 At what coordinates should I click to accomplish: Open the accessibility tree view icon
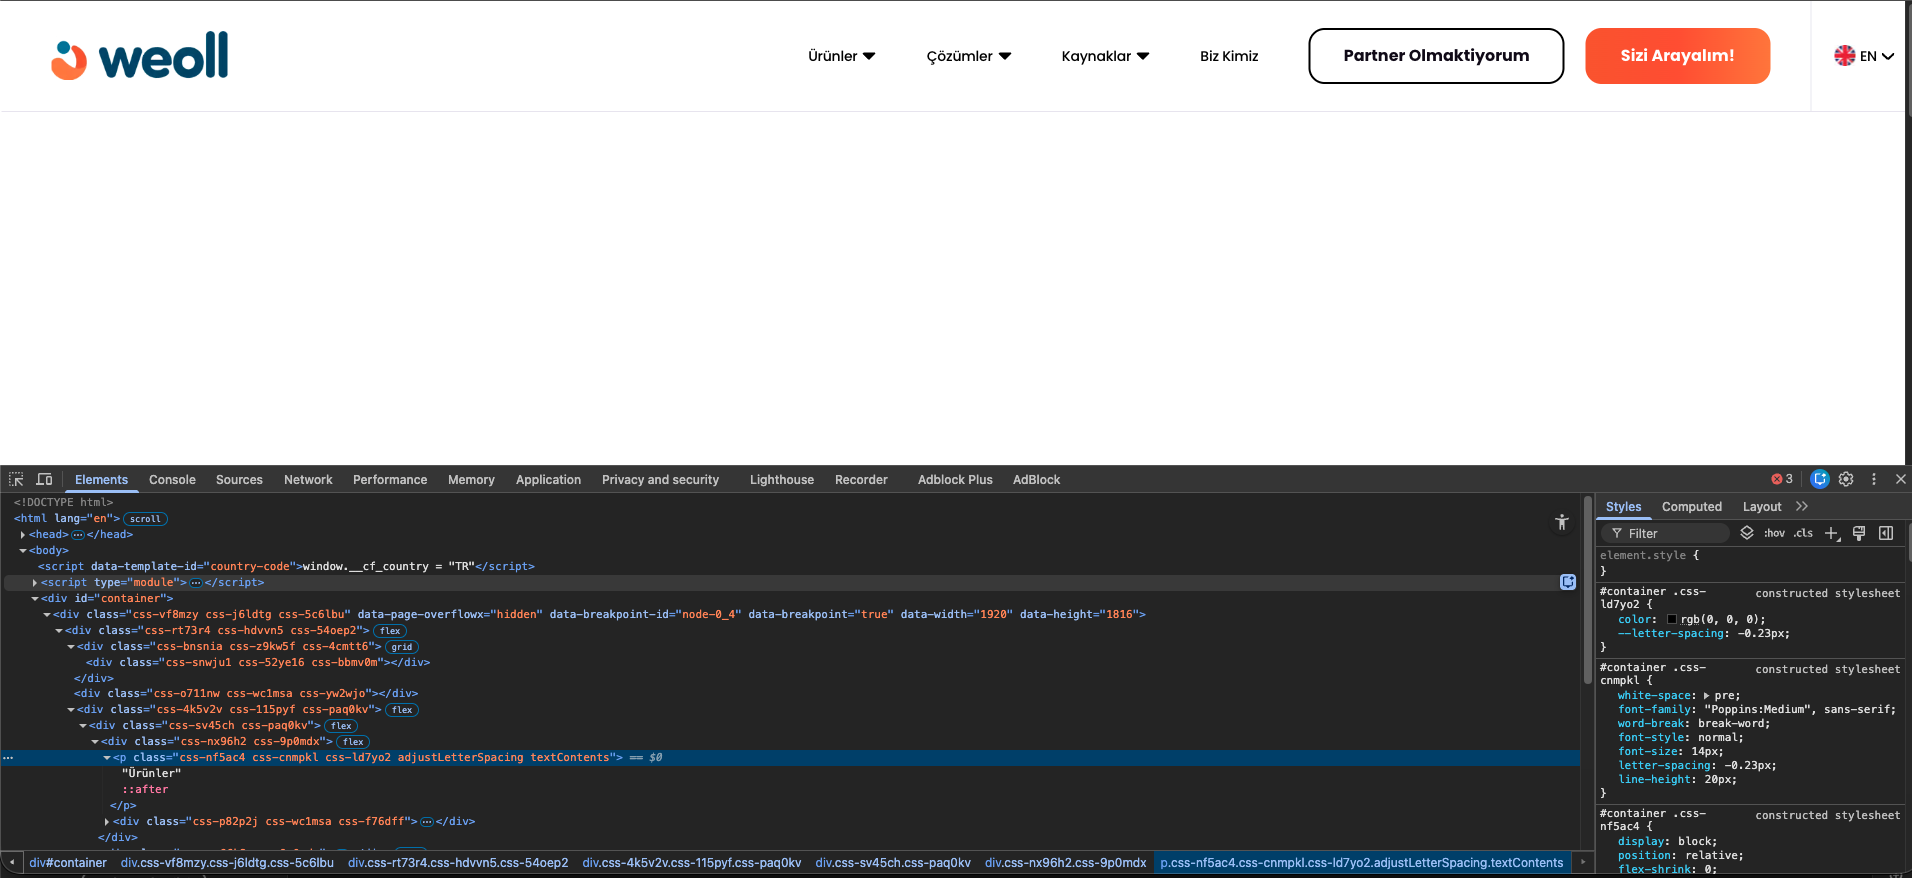1562,522
